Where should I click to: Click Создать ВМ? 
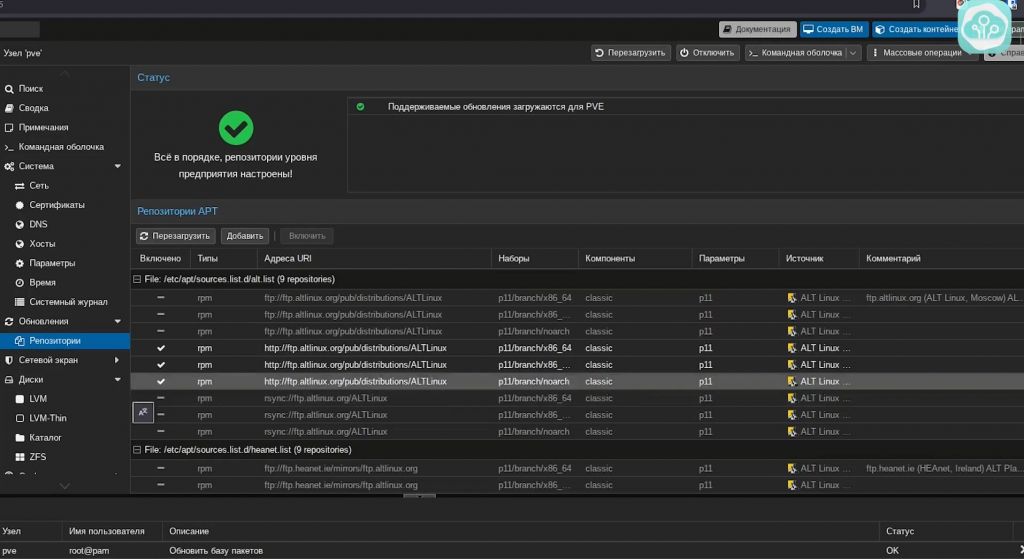pos(833,29)
